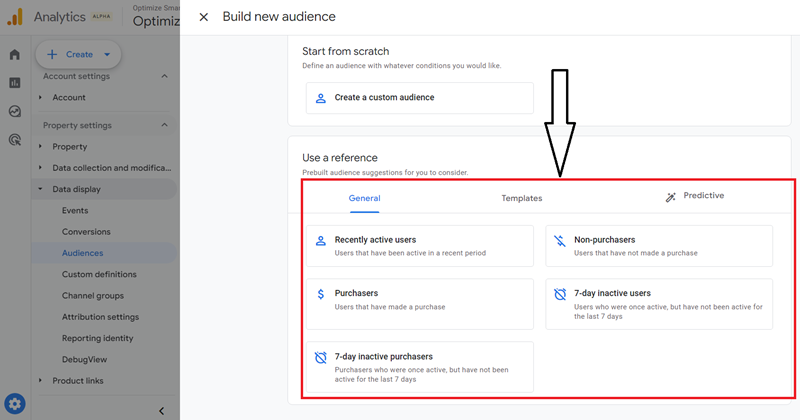Choose the Non-purchasers audience card
The width and height of the screenshot is (800, 420).
659,246
